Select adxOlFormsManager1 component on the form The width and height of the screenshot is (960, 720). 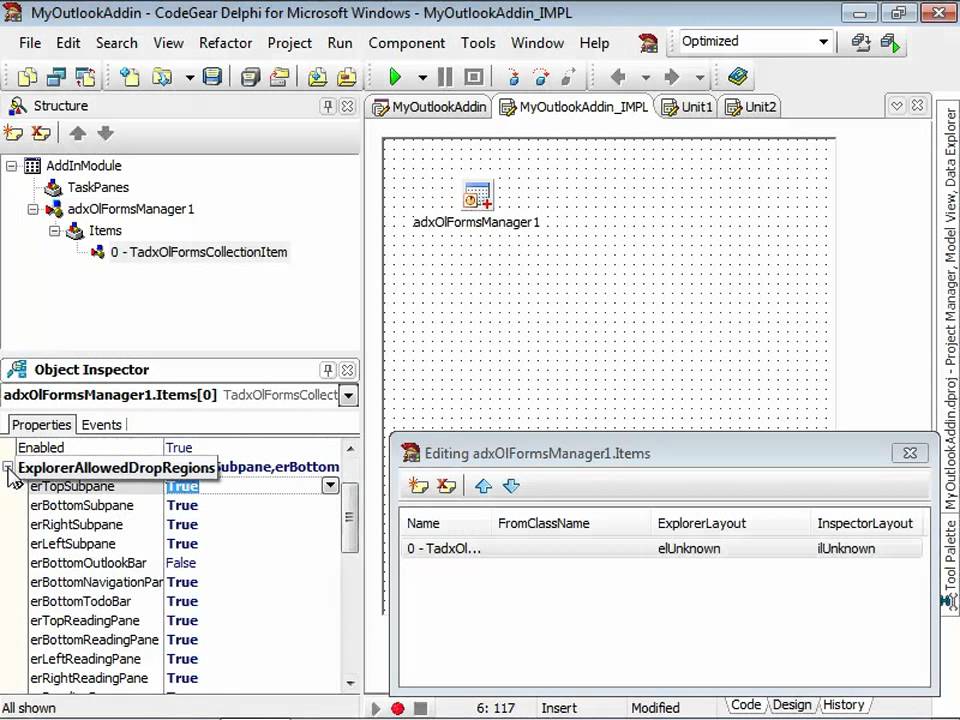click(x=477, y=195)
